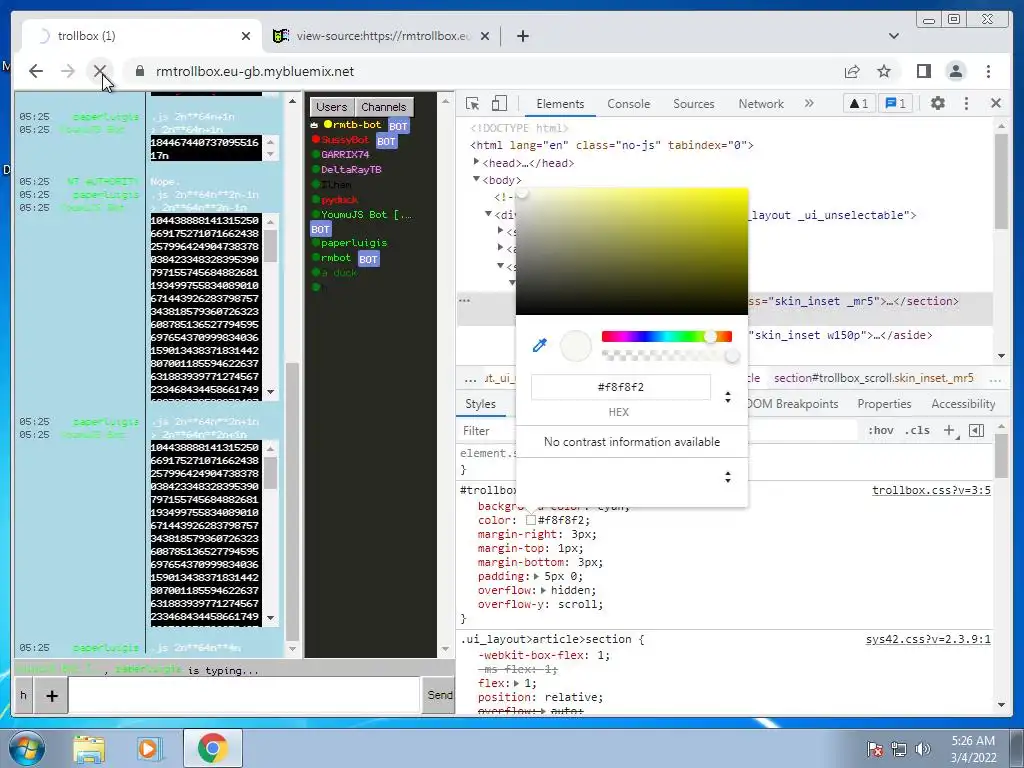Add a new style rule with plus
The image size is (1024, 768).
point(949,430)
